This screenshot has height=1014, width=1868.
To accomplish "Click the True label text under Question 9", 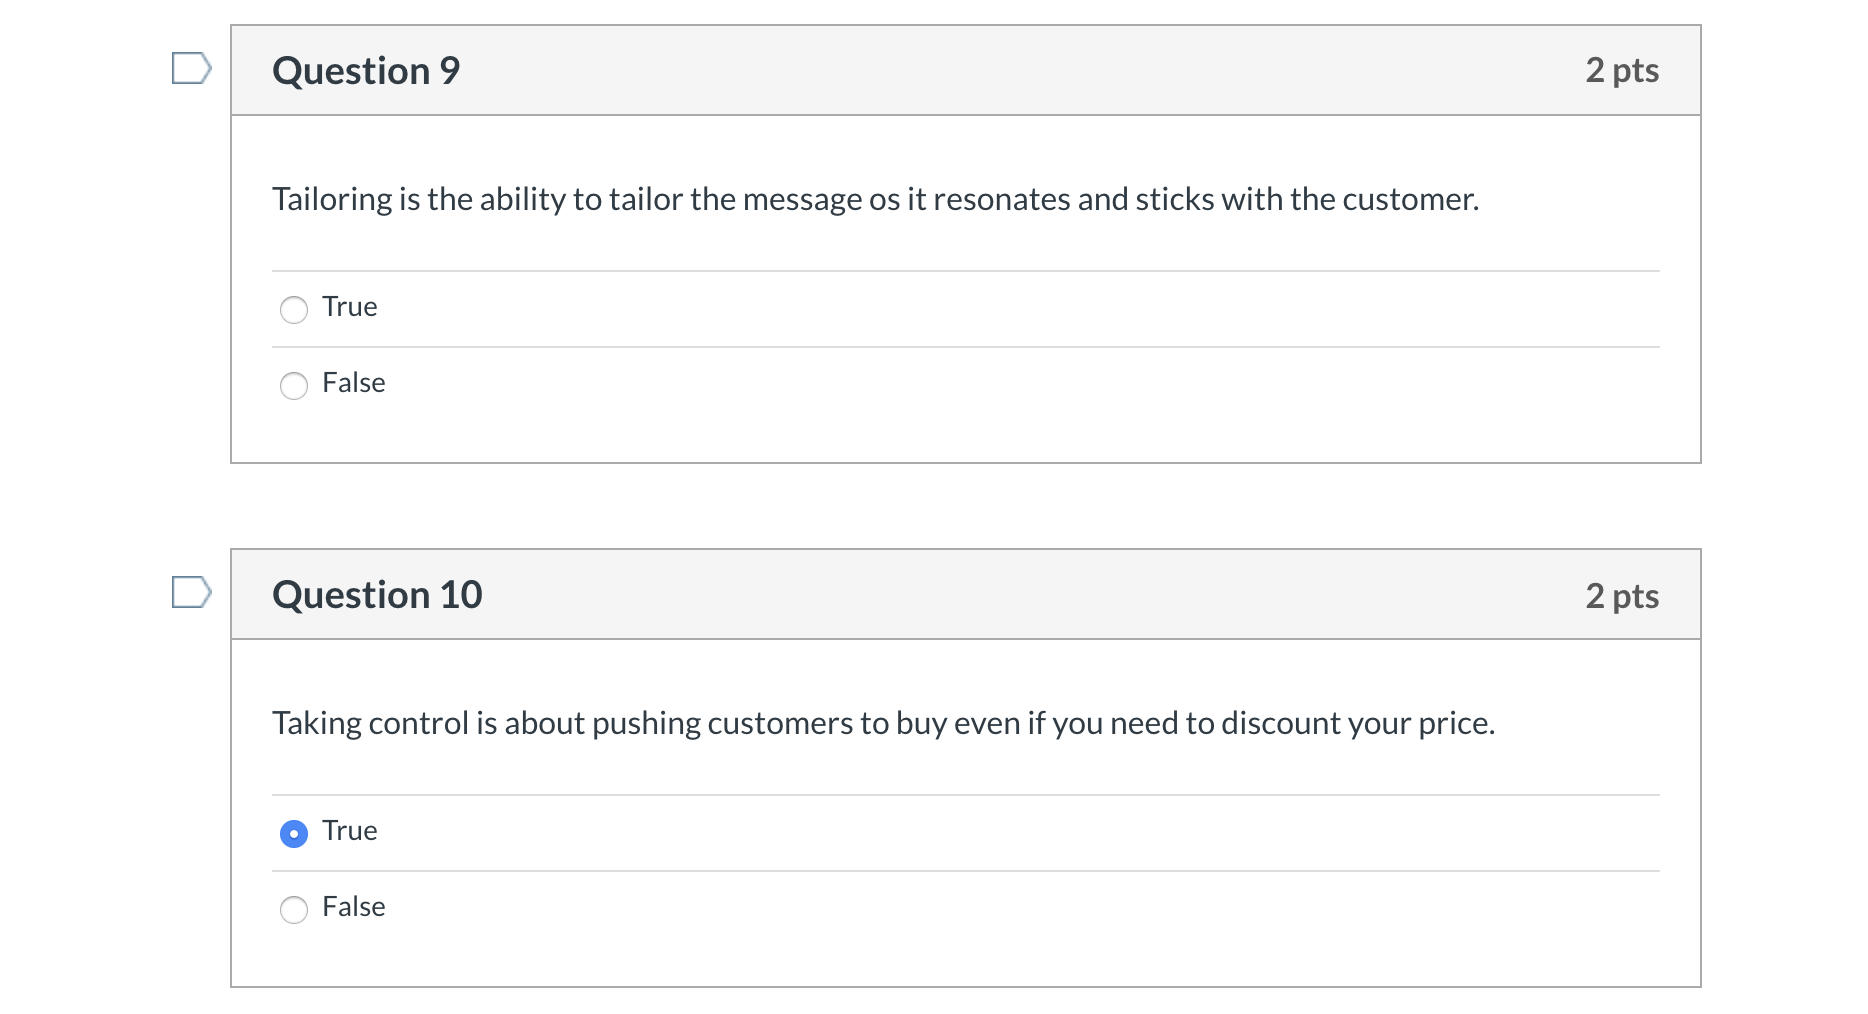I will pos(349,307).
